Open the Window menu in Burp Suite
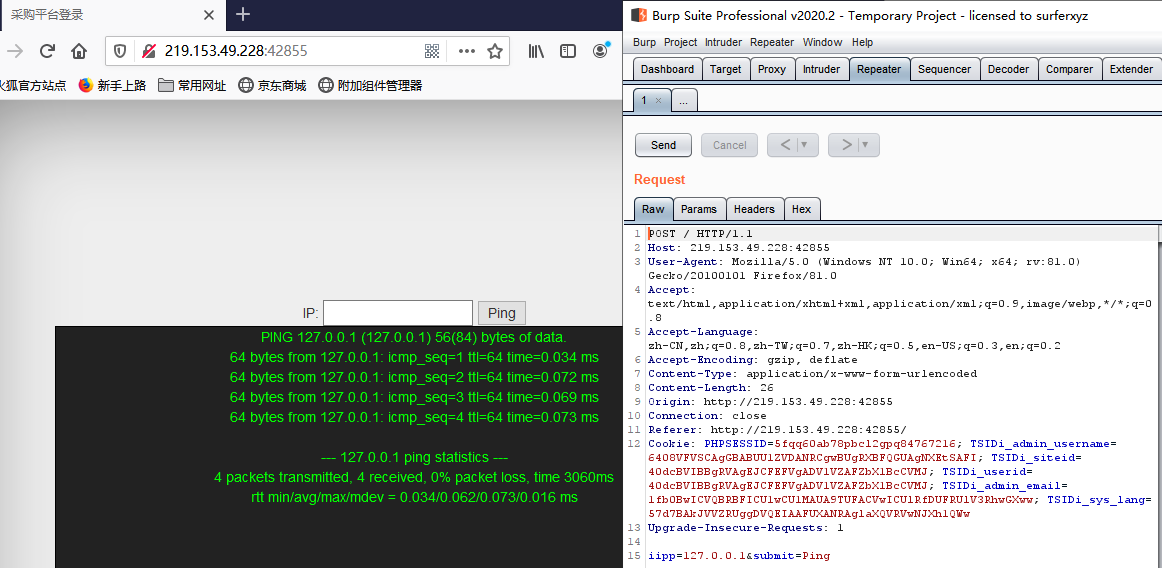Screen dimensions: 1162x568 pyautogui.click(x=822, y=42)
